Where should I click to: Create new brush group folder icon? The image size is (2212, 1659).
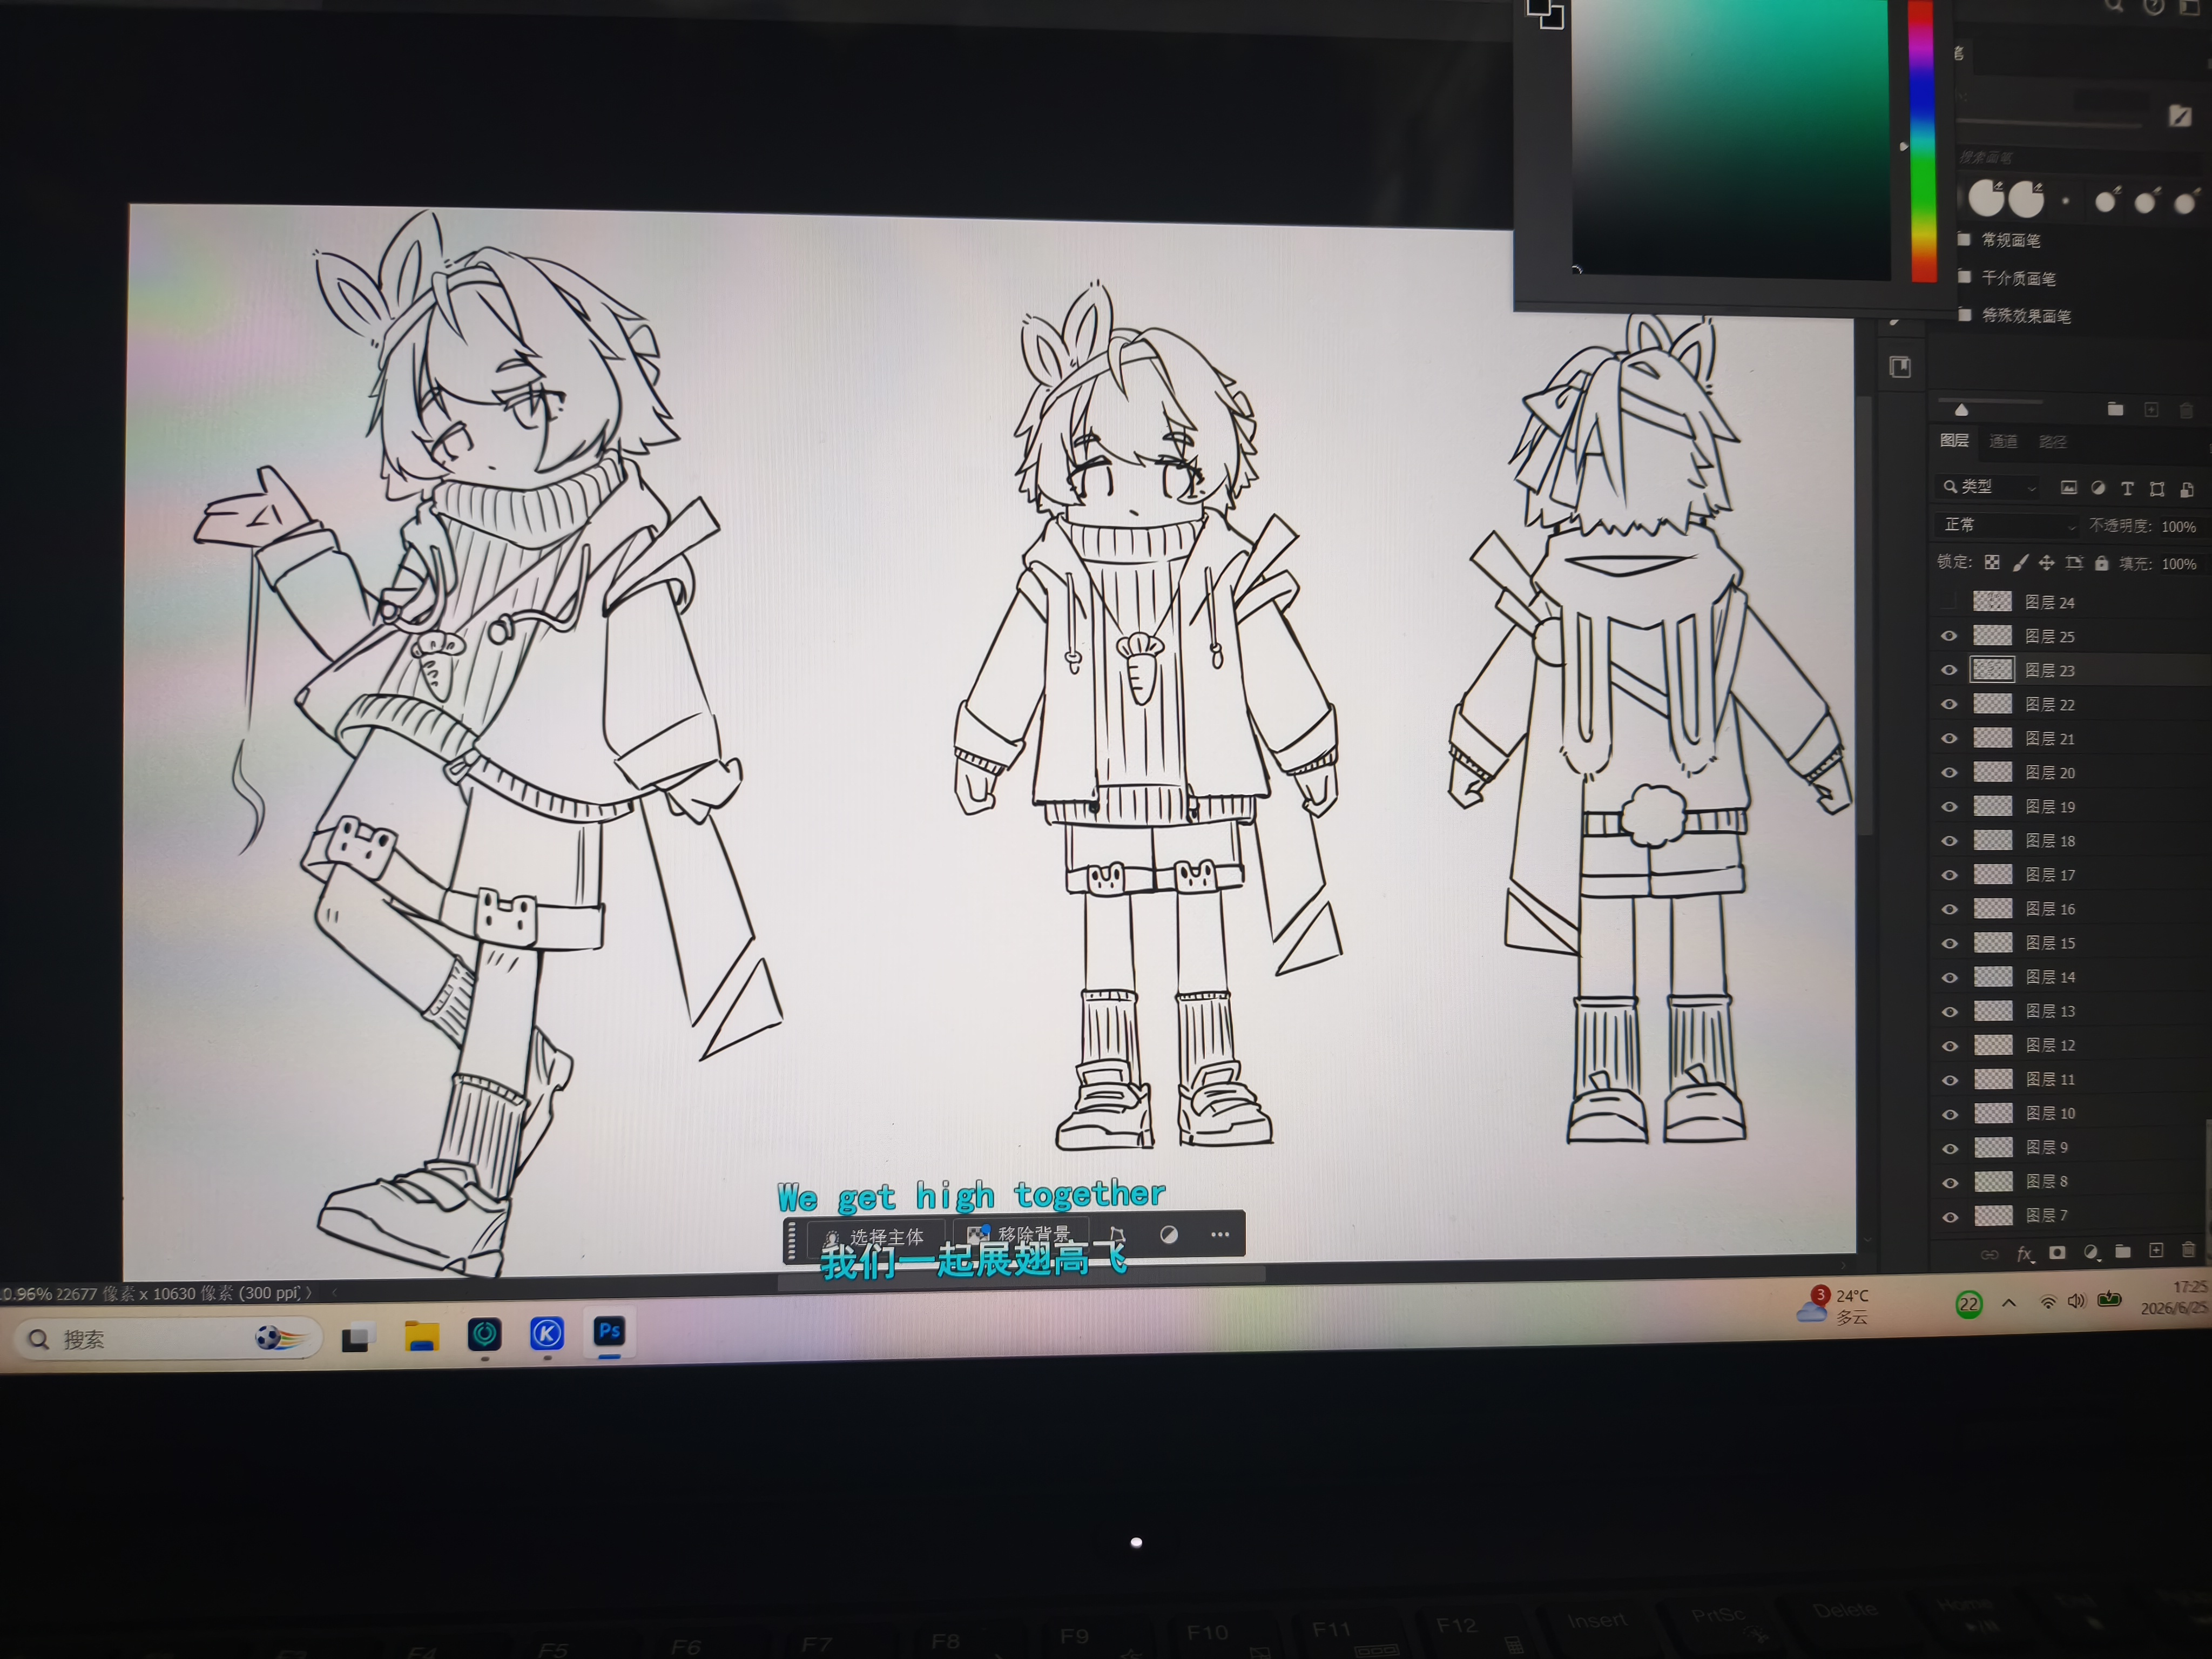(x=2115, y=409)
